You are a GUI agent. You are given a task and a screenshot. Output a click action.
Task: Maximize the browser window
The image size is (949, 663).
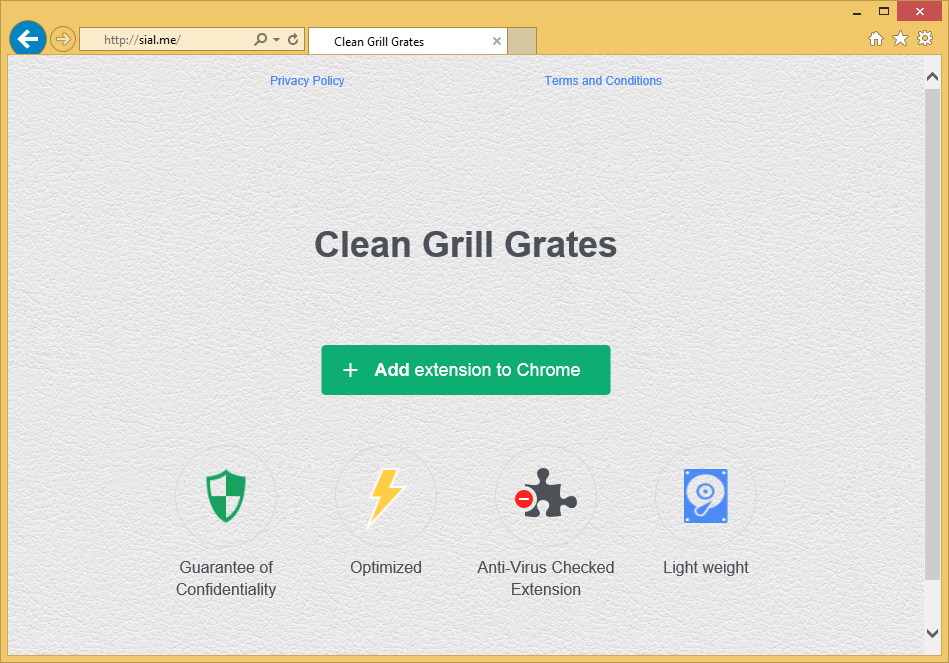click(884, 12)
